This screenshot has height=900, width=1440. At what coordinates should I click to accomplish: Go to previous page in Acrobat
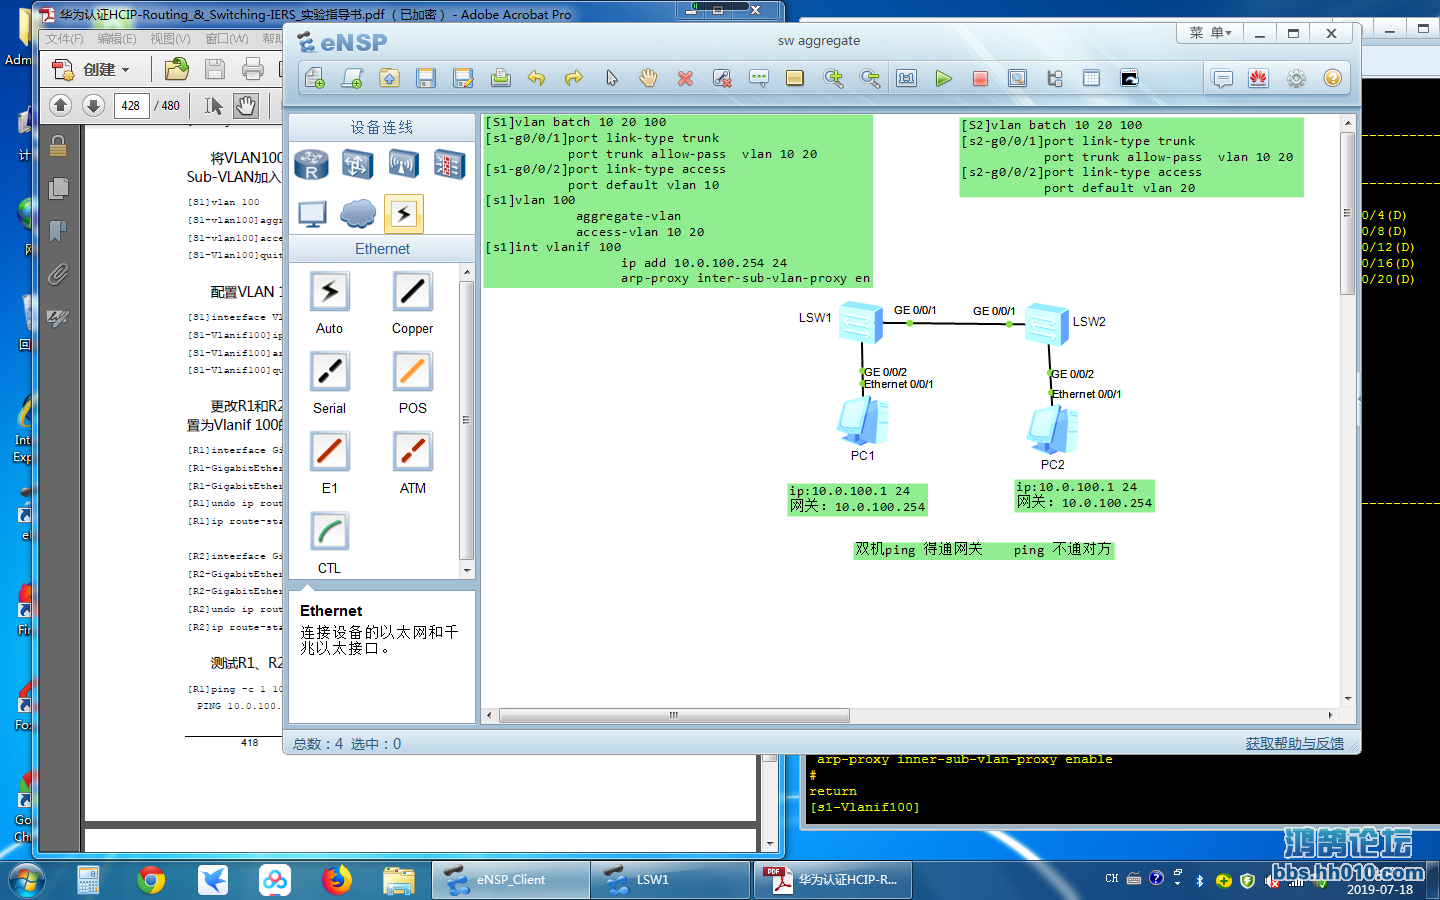coord(60,105)
